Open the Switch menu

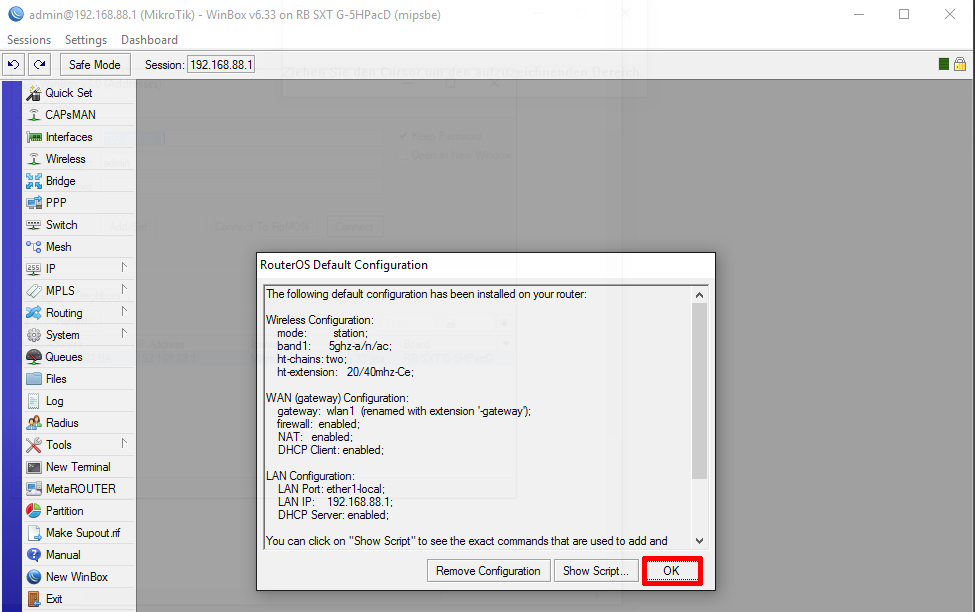(x=79, y=225)
